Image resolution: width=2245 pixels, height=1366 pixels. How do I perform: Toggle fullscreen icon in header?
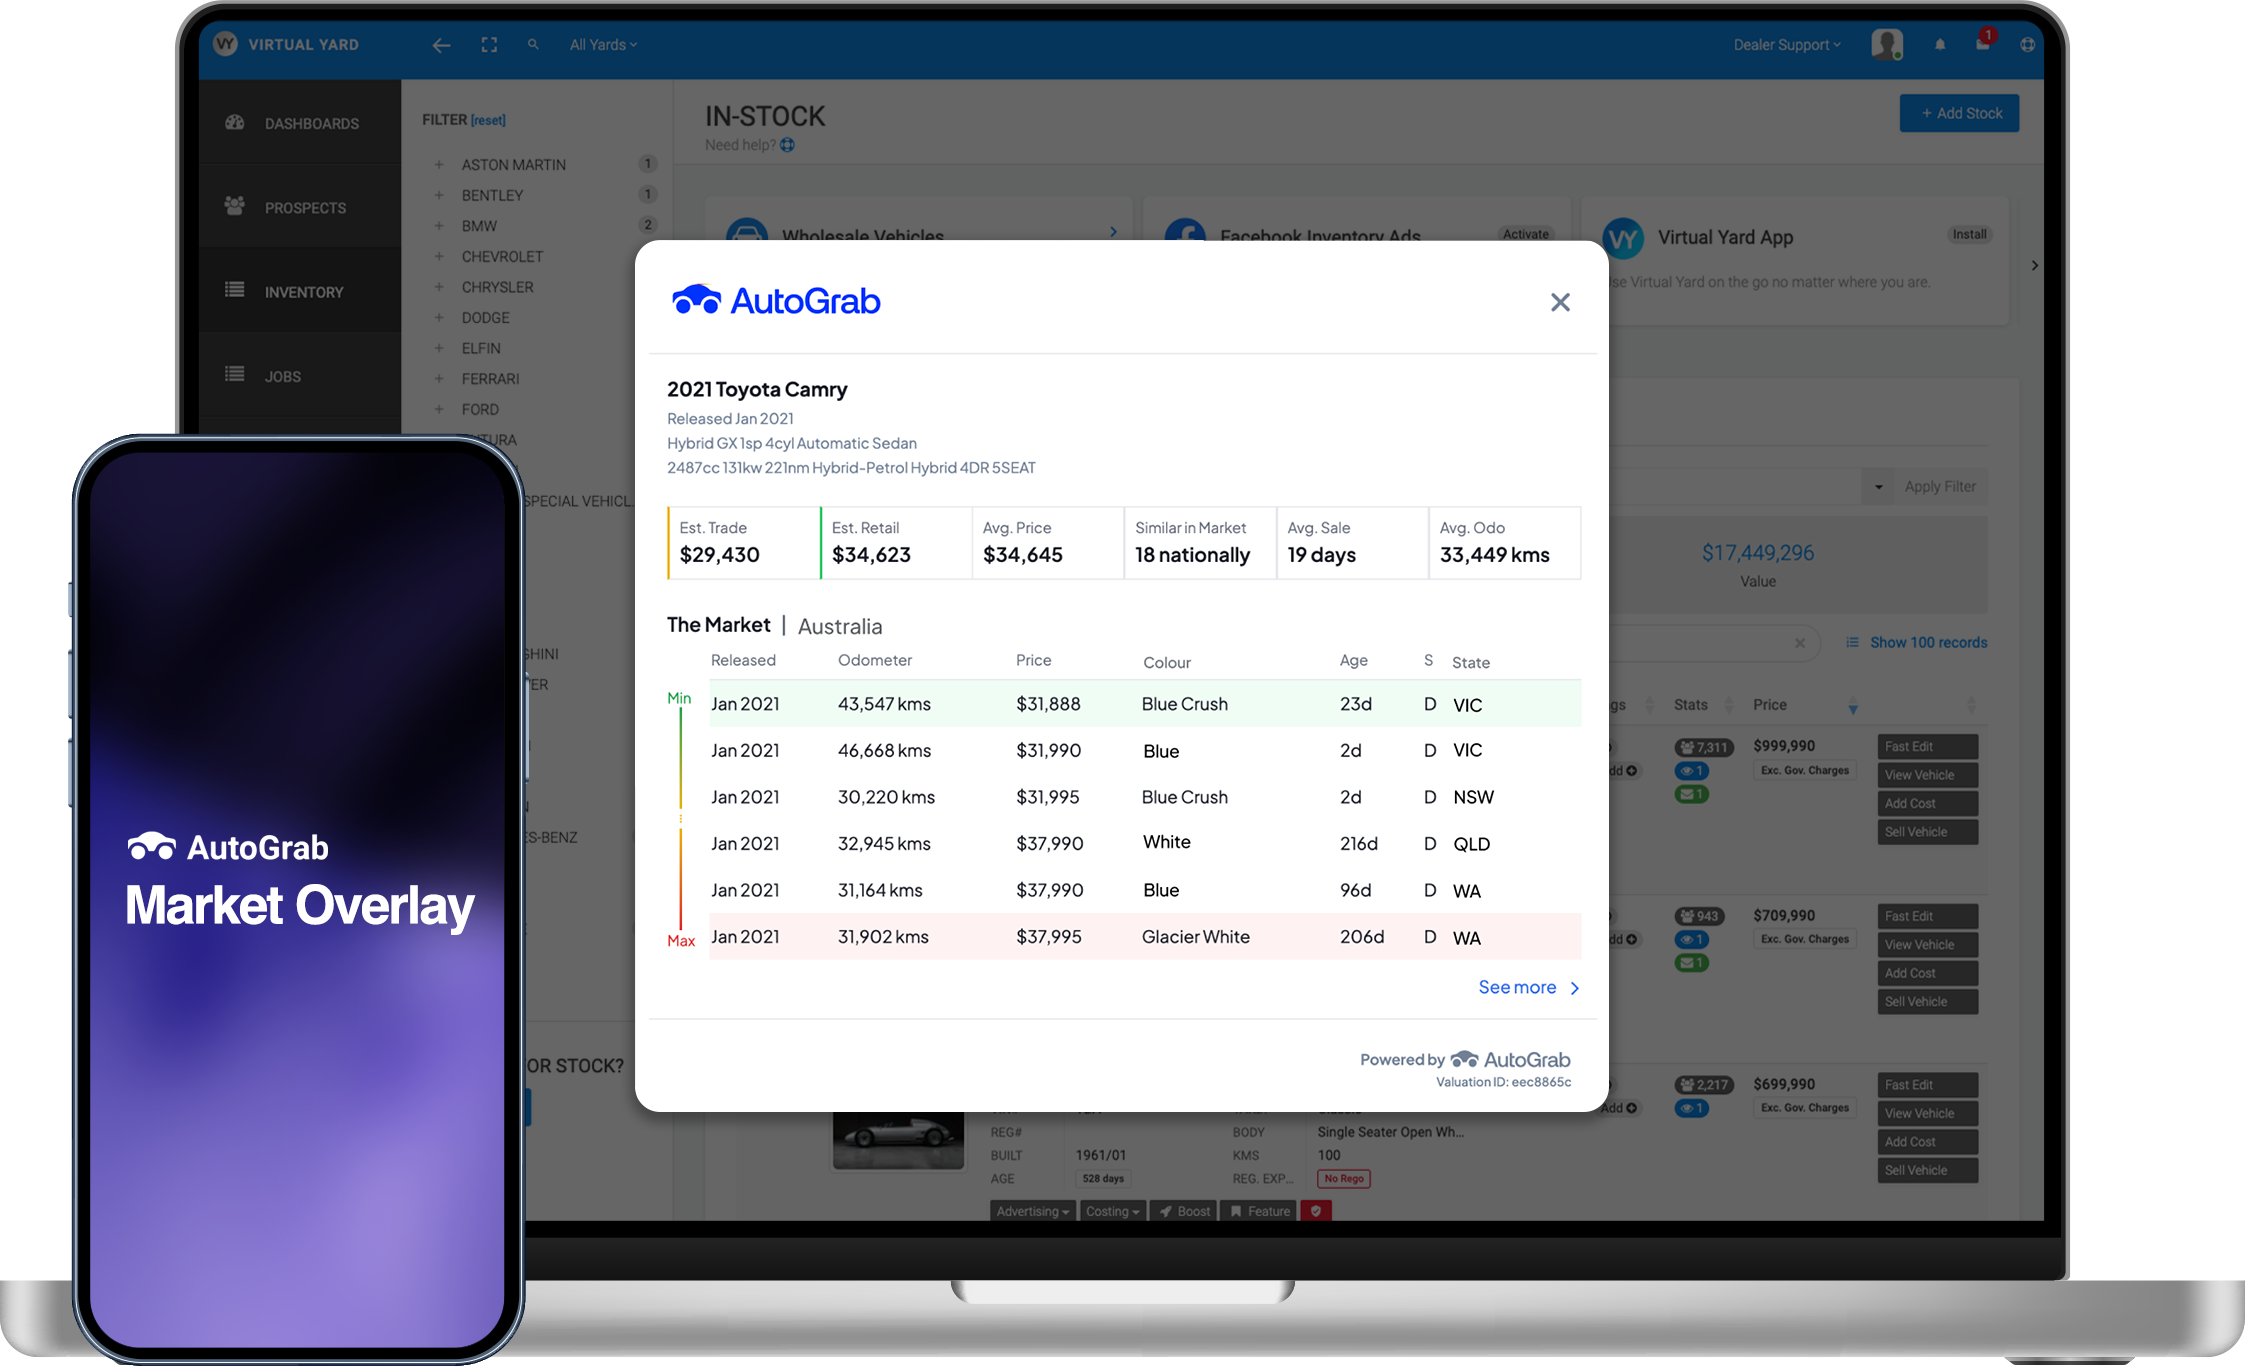click(489, 45)
